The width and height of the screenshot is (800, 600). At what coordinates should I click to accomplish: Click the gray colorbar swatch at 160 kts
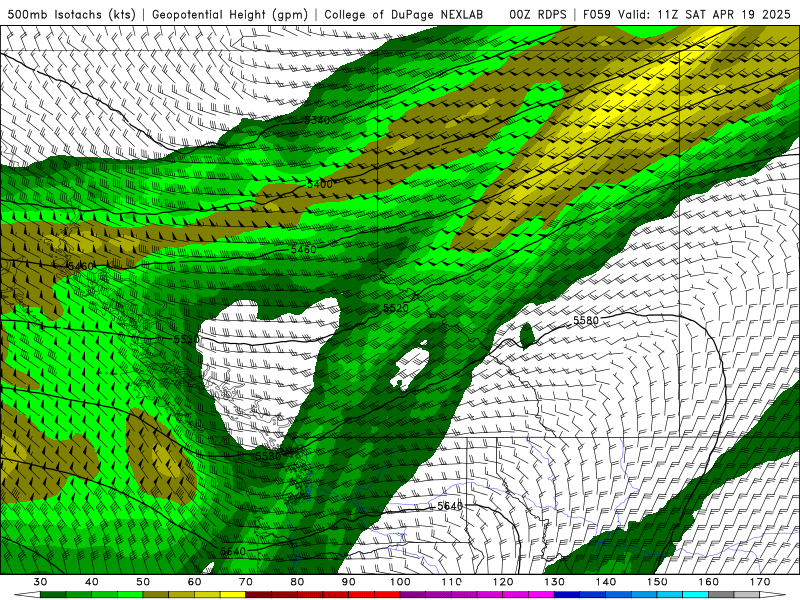point(721,595)
